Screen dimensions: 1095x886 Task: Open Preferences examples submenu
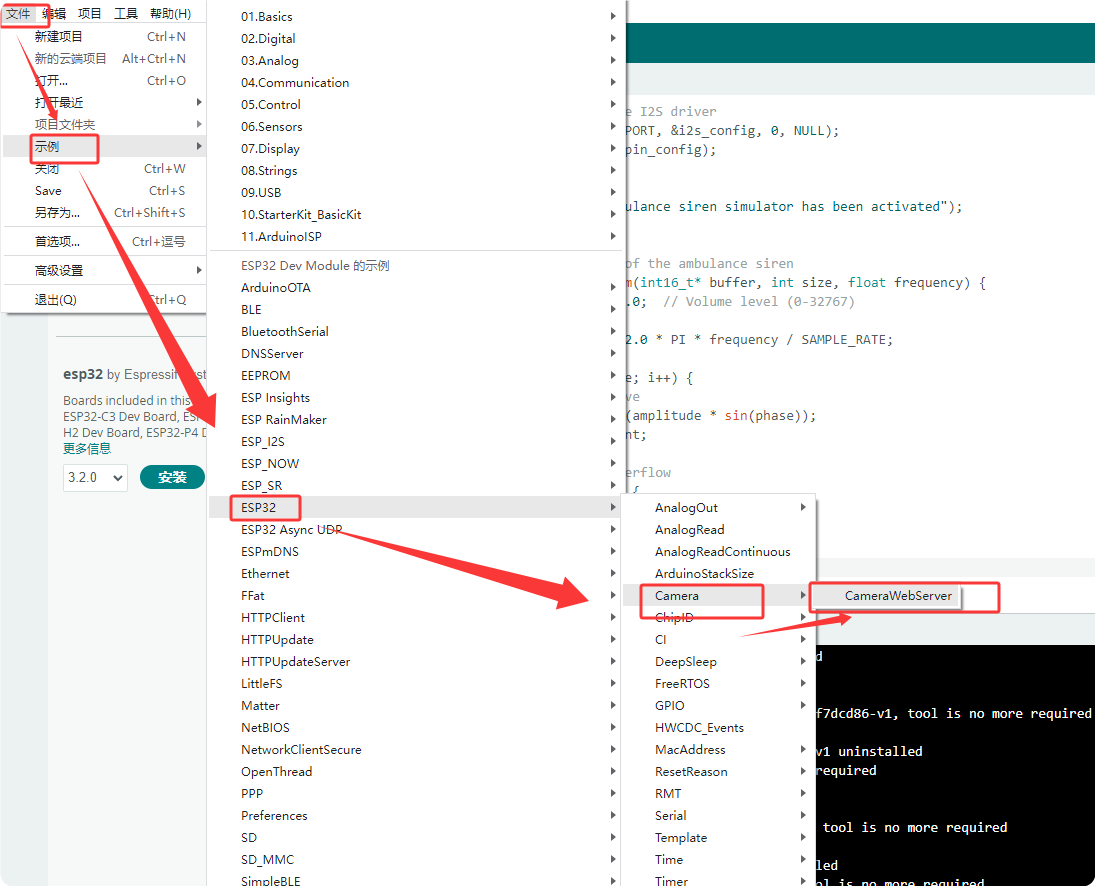point(417,815)
